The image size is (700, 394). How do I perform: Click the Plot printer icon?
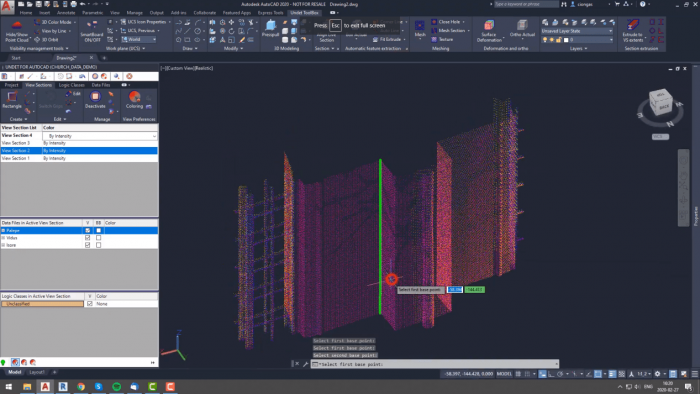coord(74,4)
